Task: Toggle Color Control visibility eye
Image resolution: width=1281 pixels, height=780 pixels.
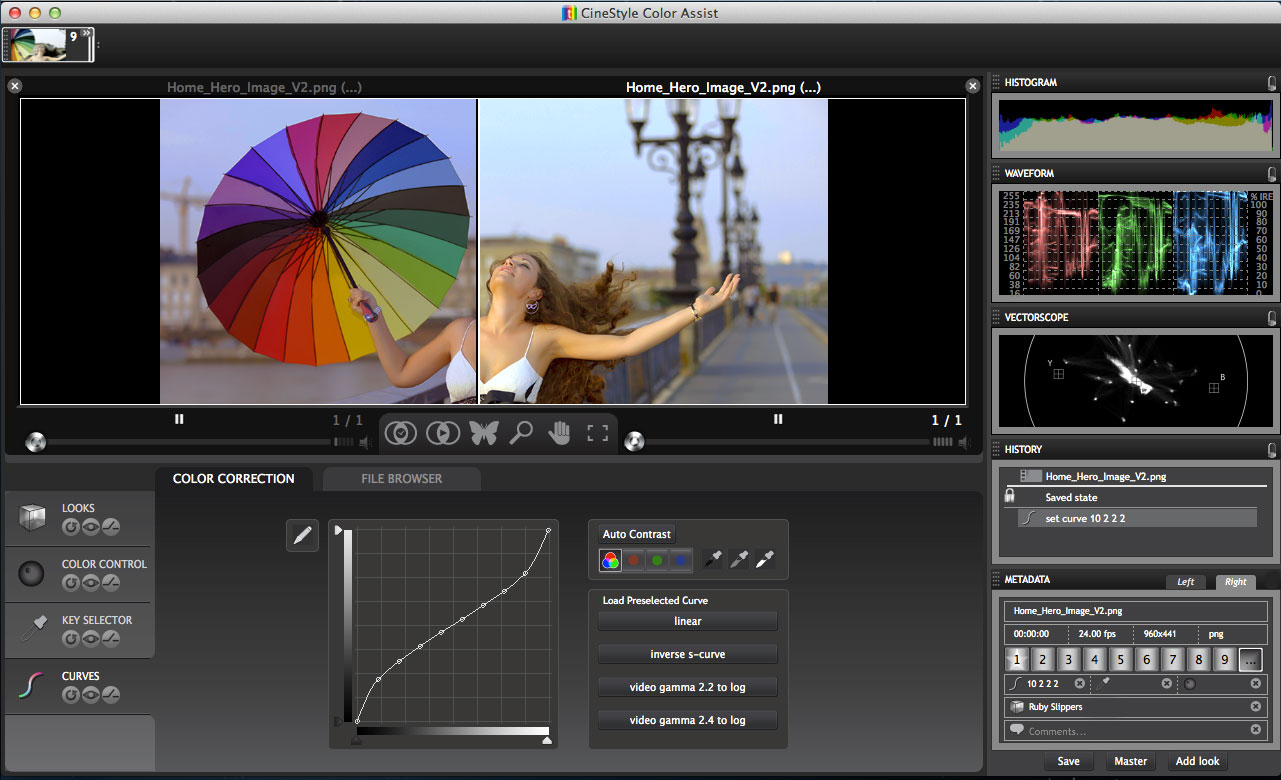Action: pyautogui.click(x=90, y=583)
